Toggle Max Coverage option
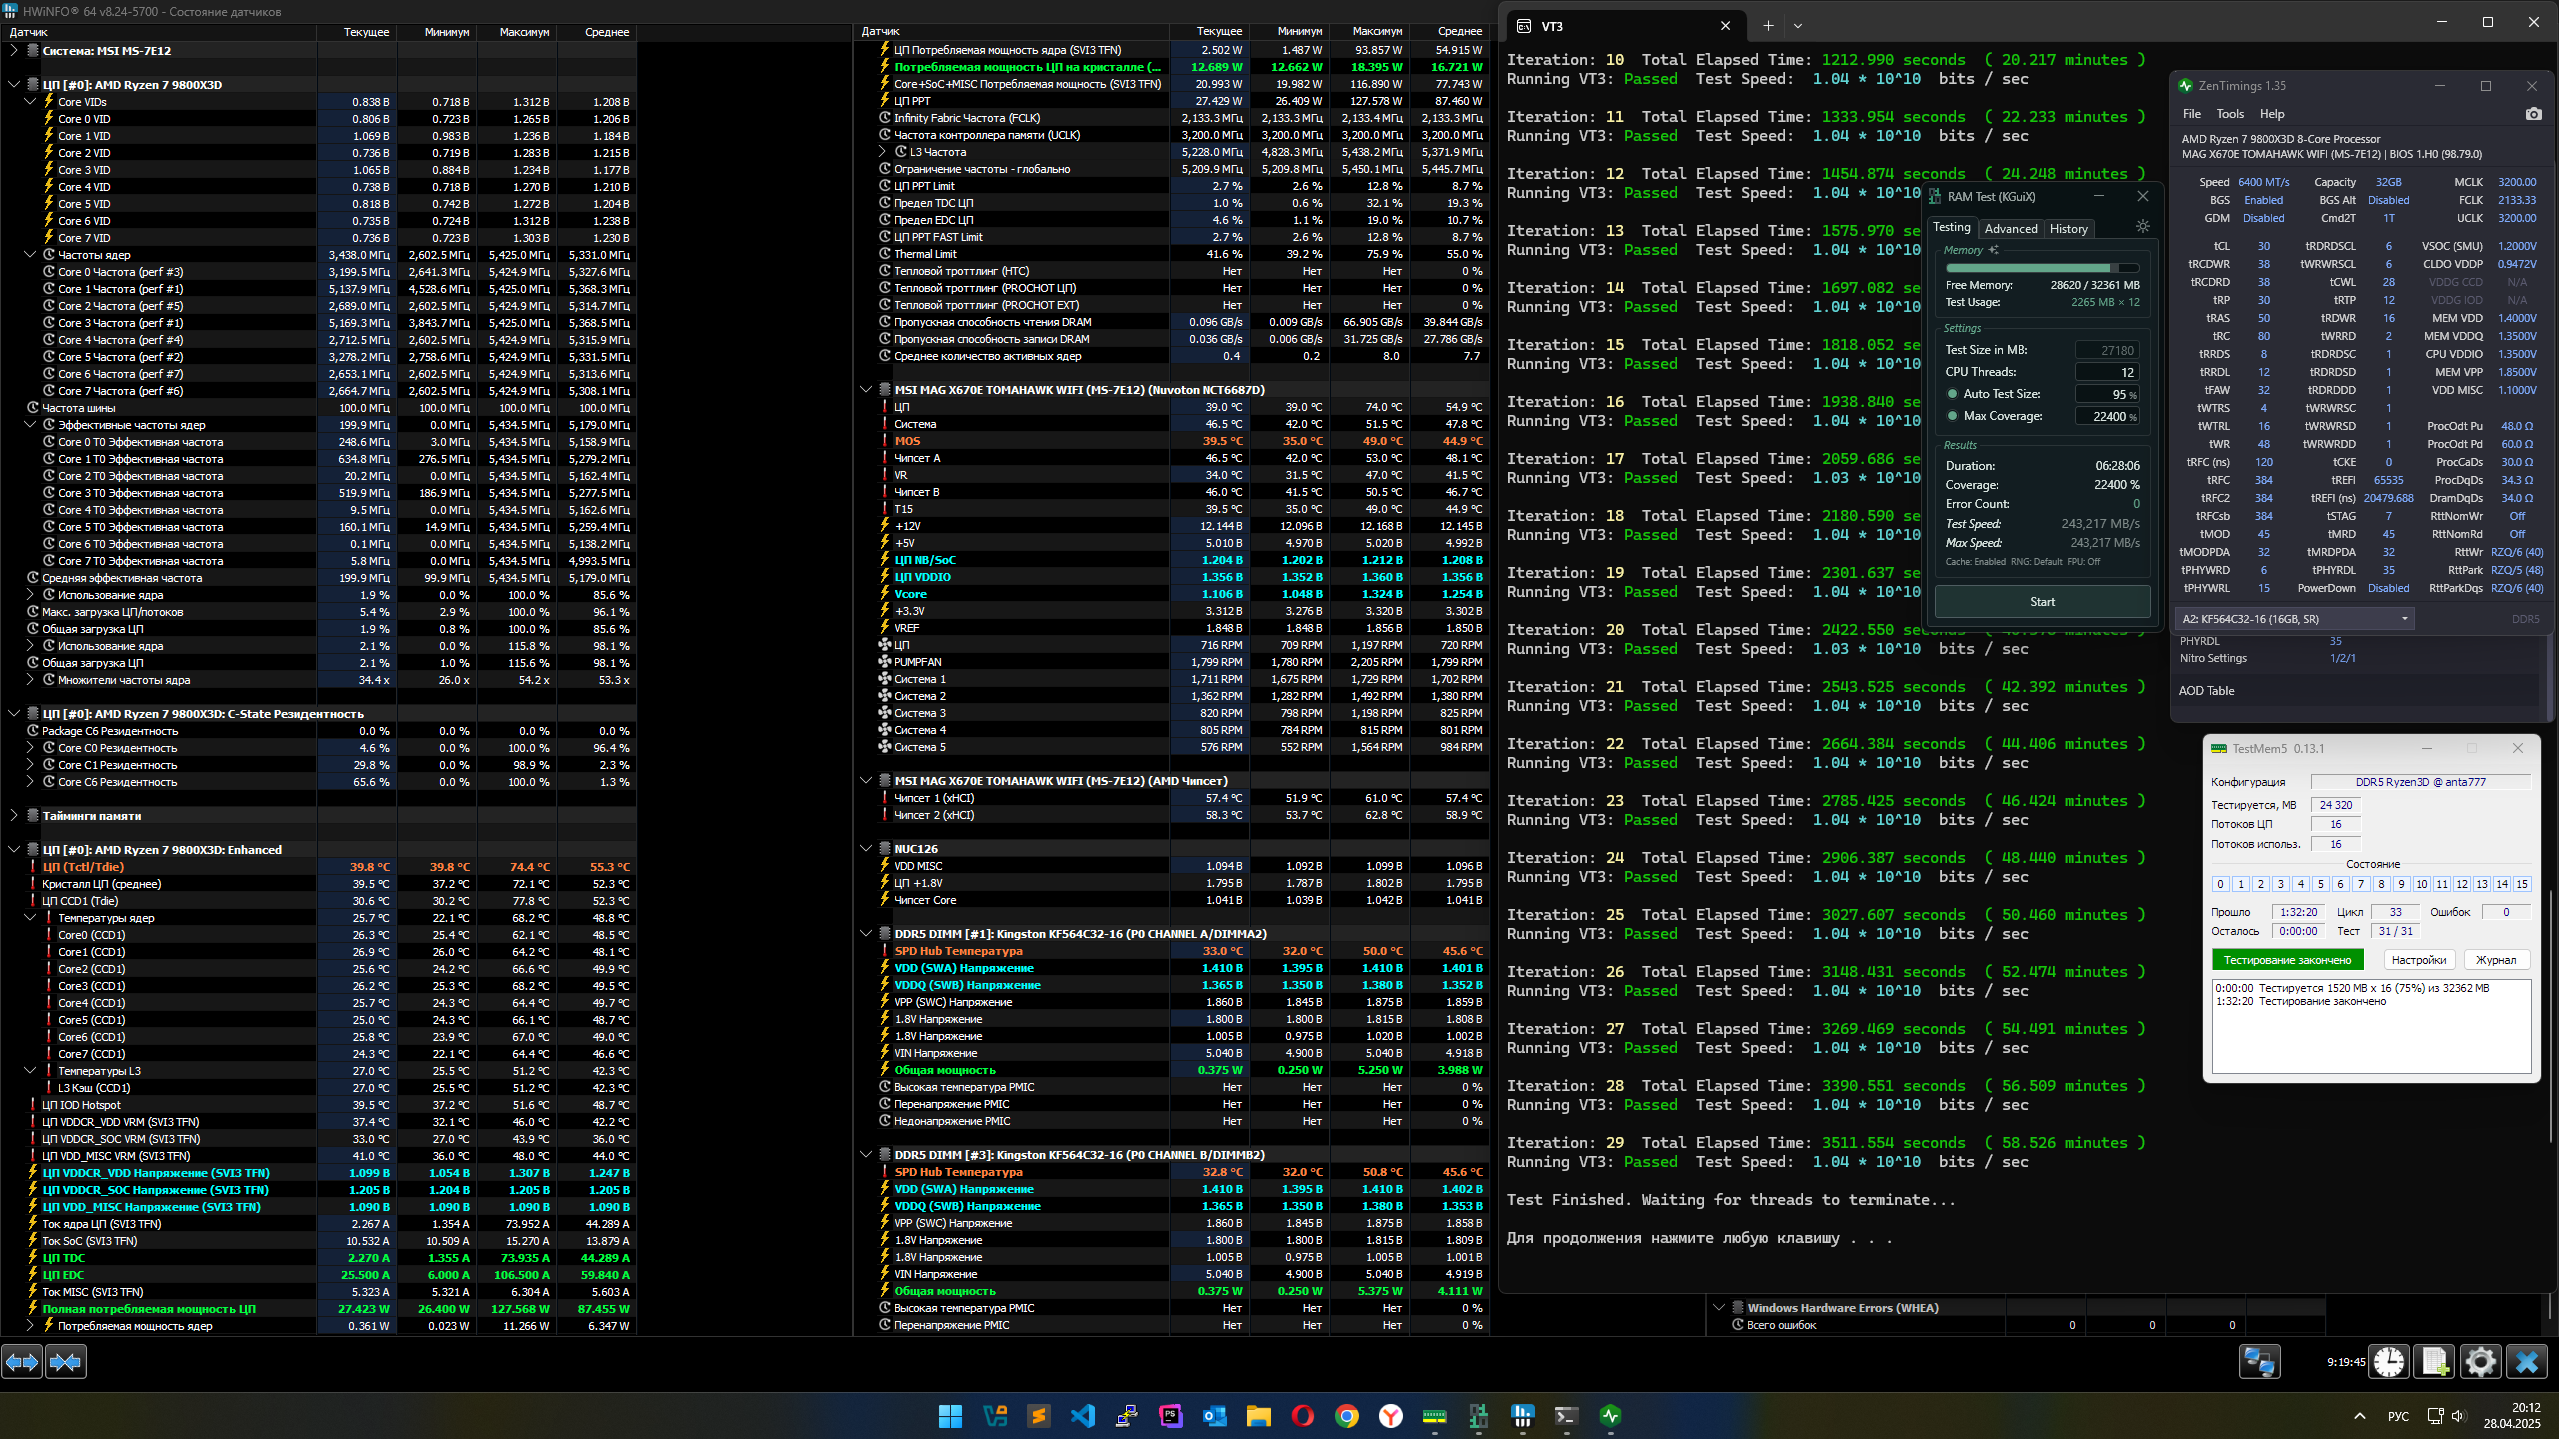Screen dimensions: 2559x1439 pos(1953,416)
